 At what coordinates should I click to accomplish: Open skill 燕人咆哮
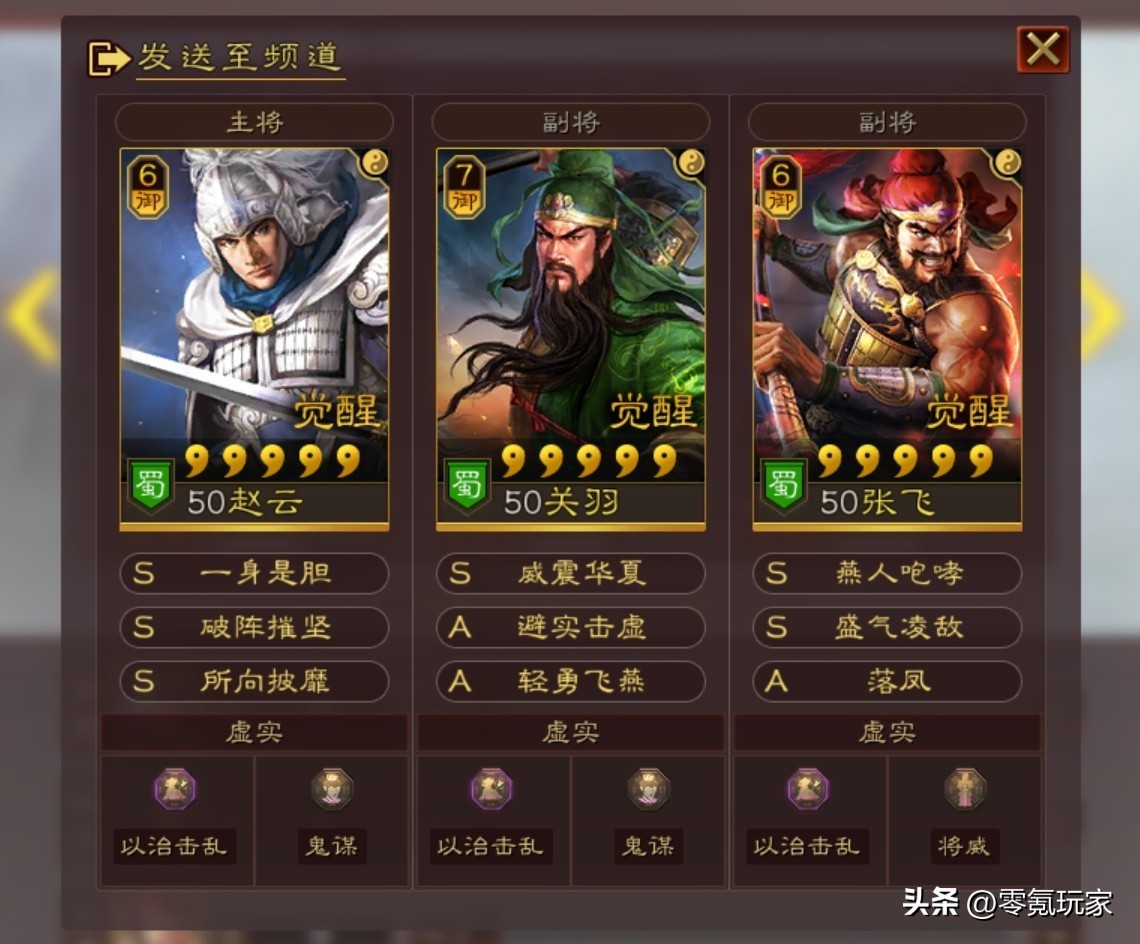[x=887, y=573]
